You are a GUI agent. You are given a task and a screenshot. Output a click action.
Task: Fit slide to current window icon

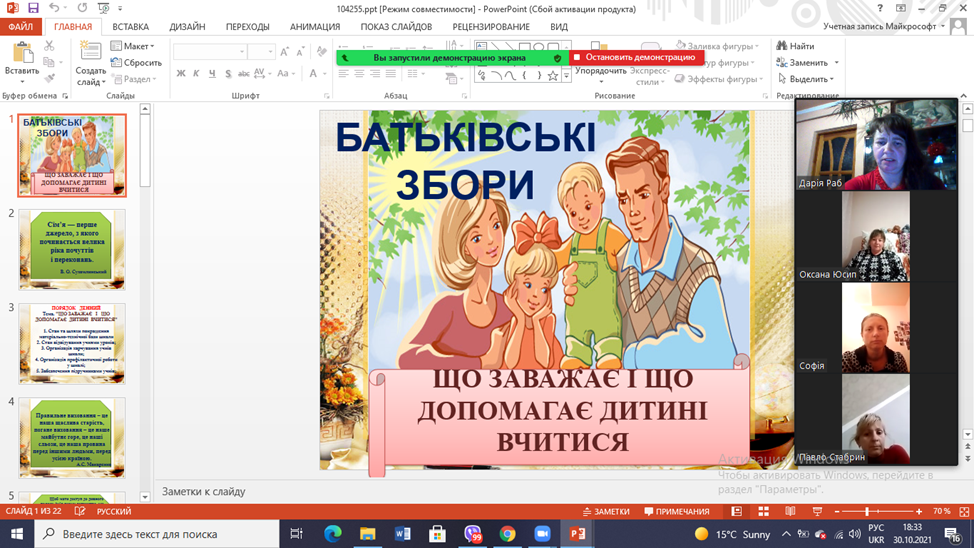point(964,511)
